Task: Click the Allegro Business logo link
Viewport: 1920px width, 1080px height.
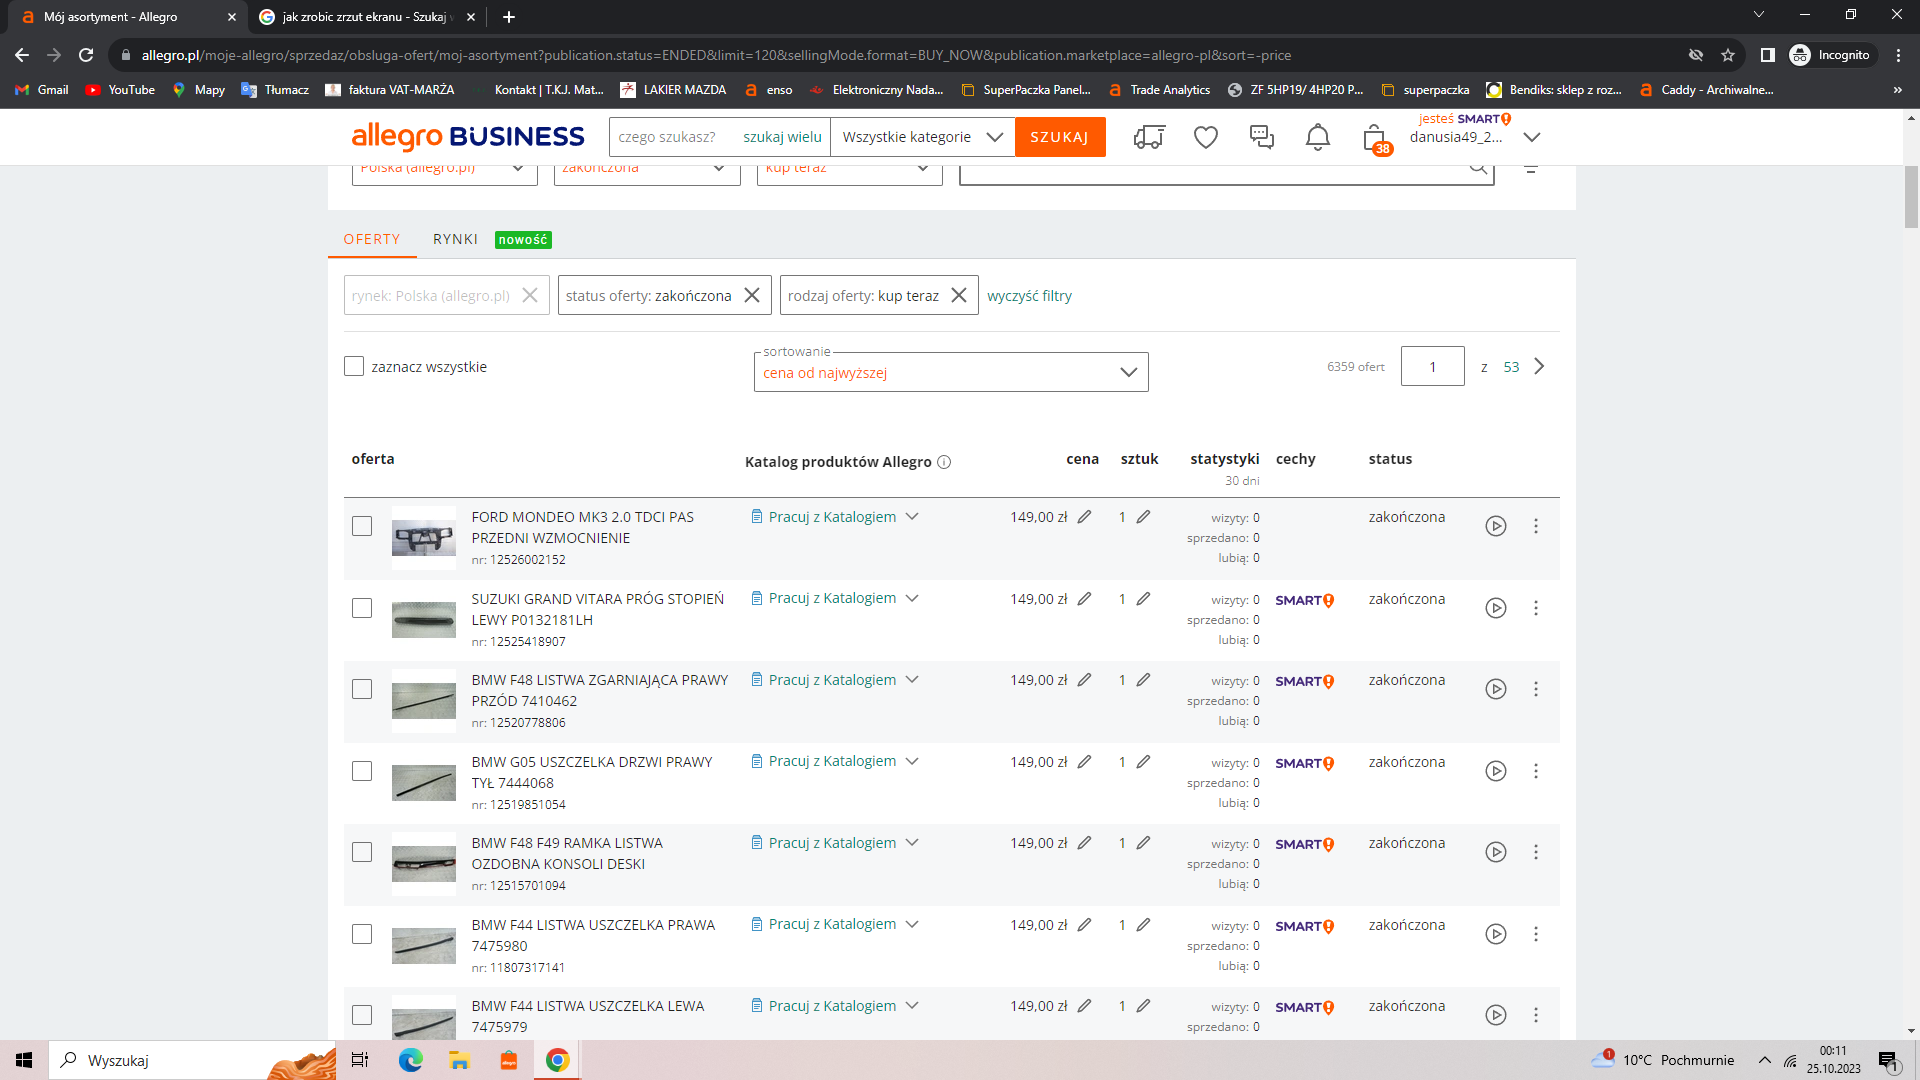Action: click(469, 136)
